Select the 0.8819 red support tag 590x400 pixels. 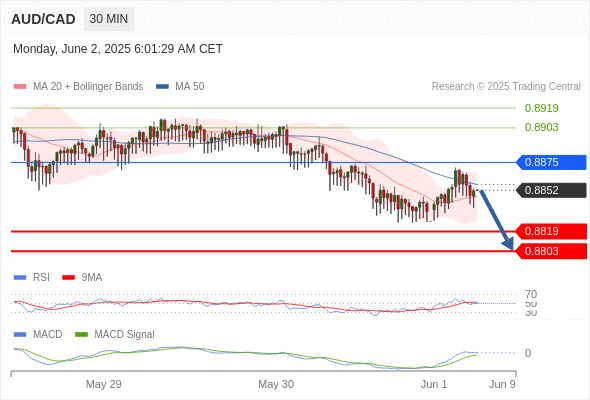551,231
